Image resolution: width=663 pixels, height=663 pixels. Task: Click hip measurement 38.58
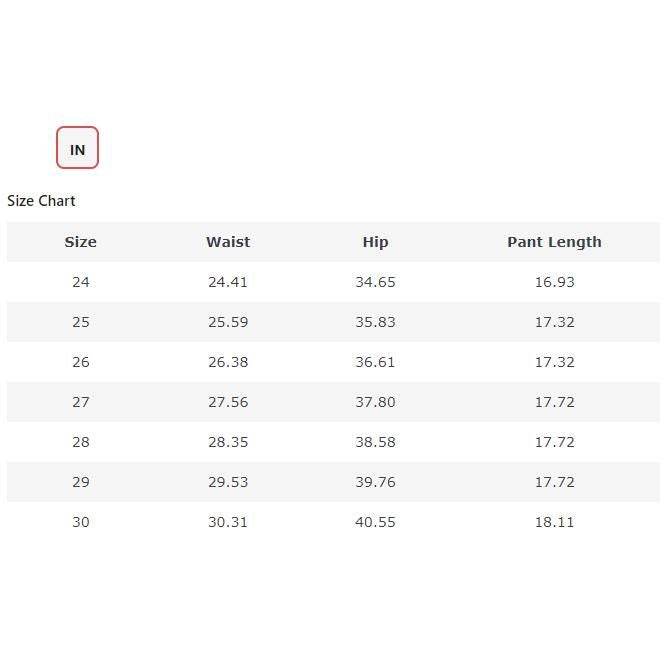[375, 442]
